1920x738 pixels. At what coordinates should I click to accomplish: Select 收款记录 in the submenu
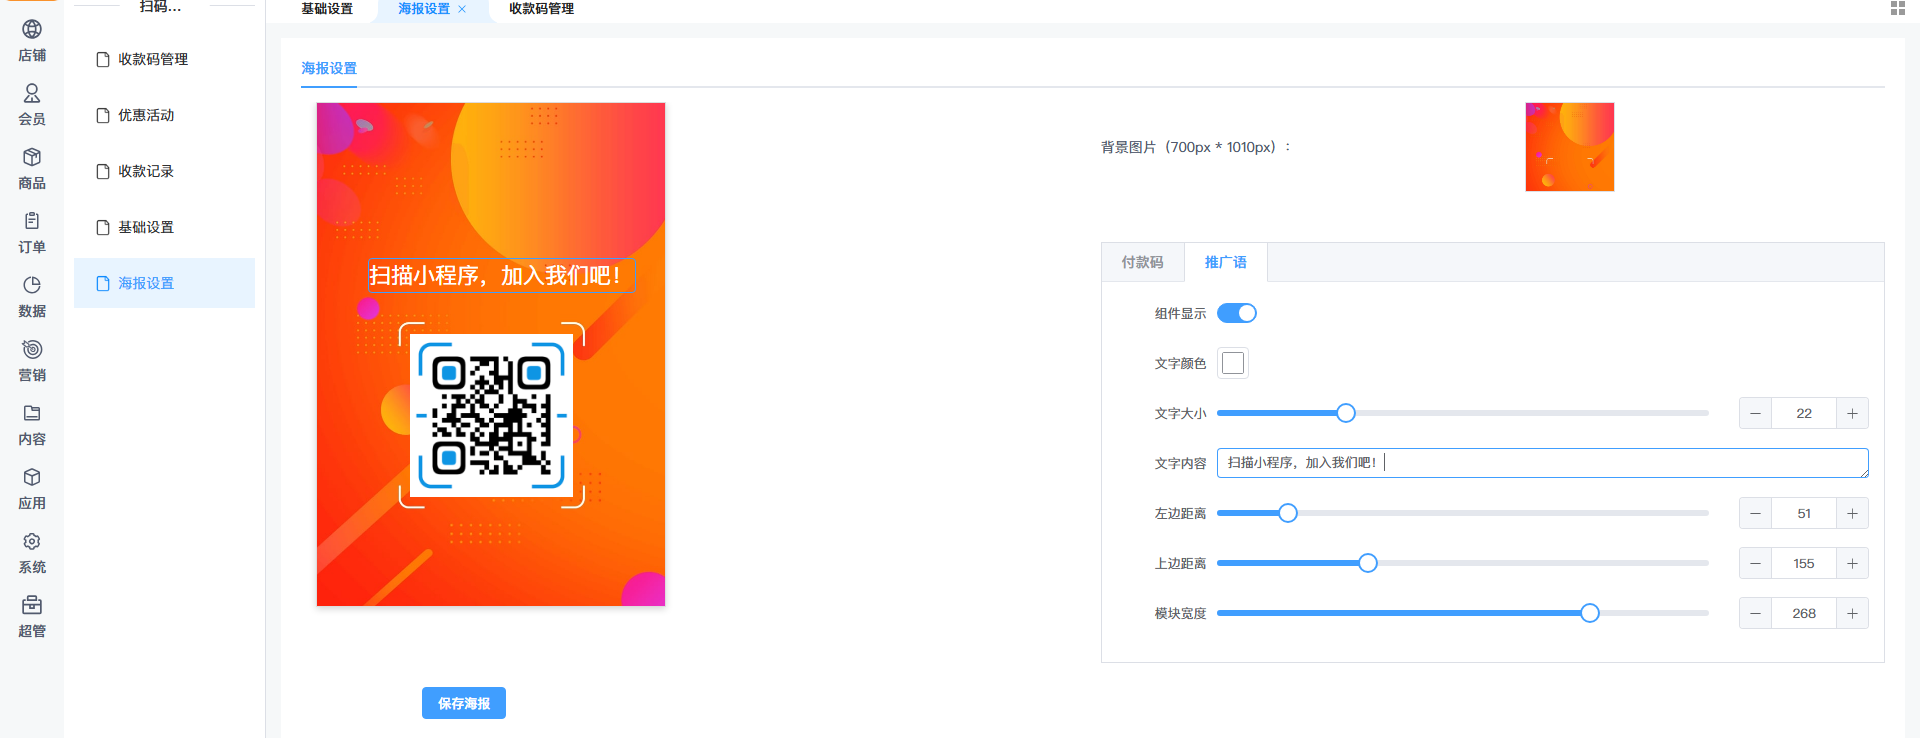164,171
